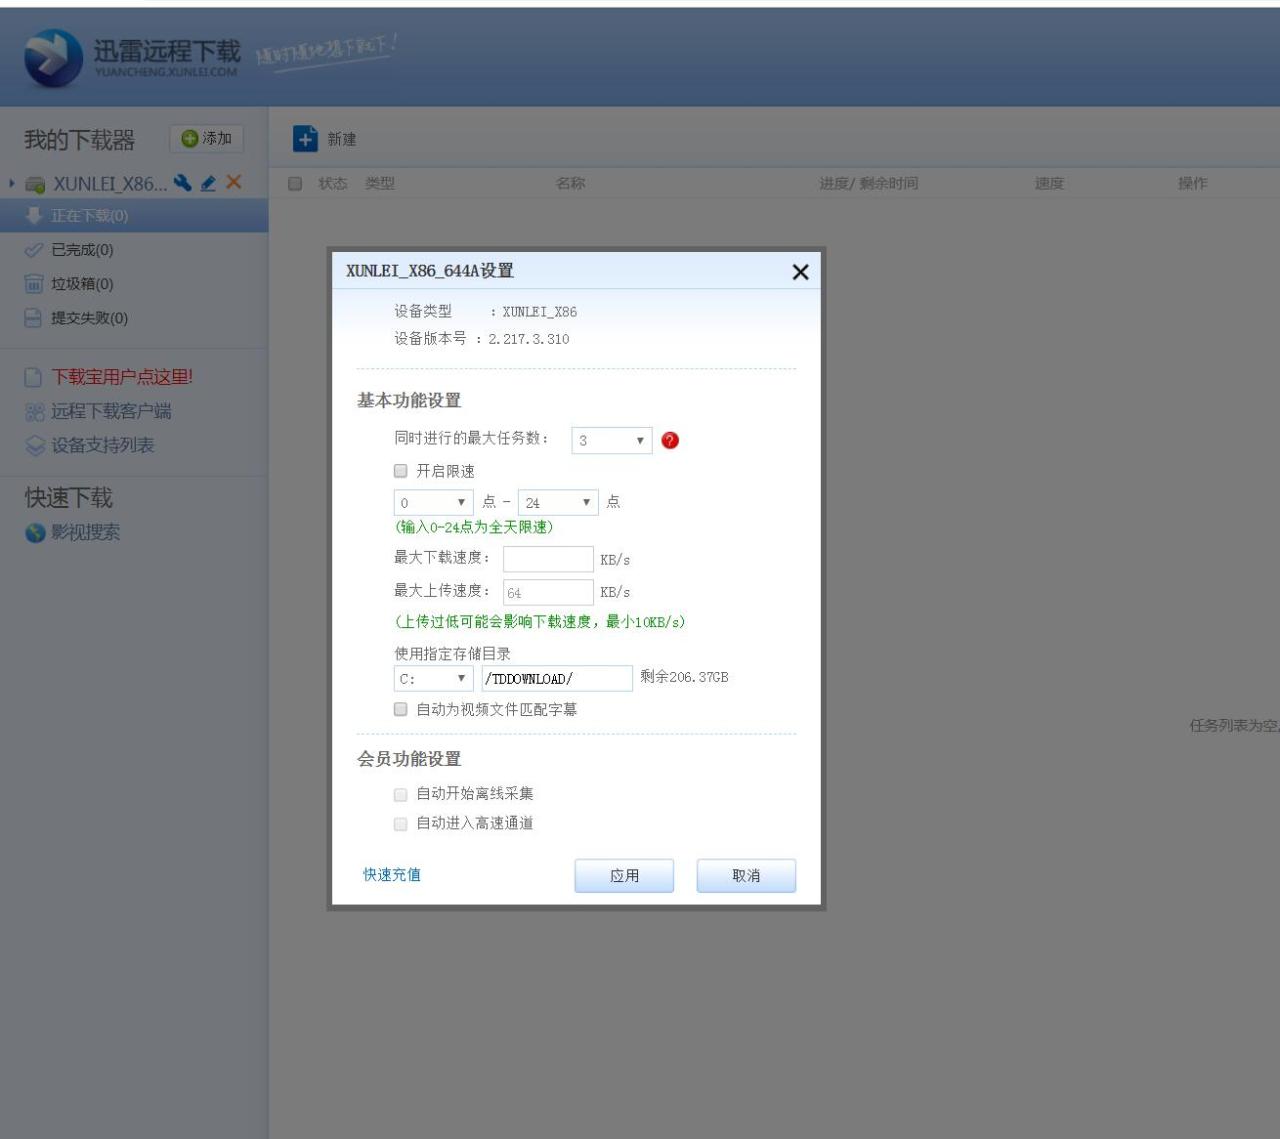The height and width of the screenshot is (1139, 1280).
Task: Open 远程下载客户端 link
Action: point(111,411)
